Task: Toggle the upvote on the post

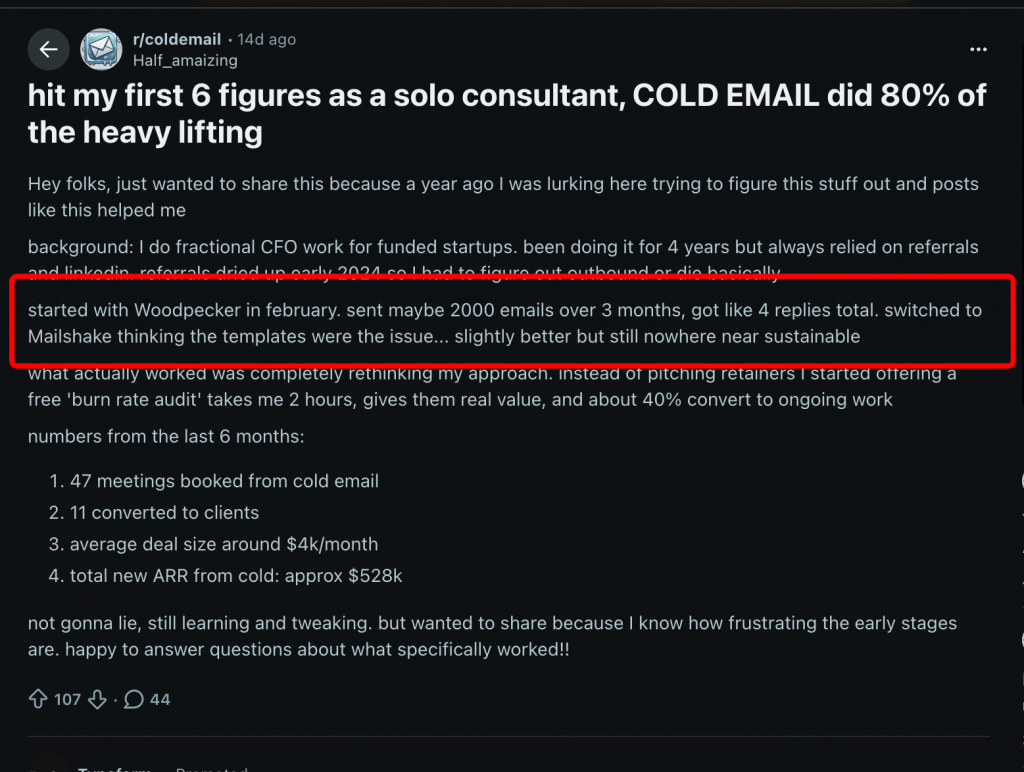Action: (39, 699)
